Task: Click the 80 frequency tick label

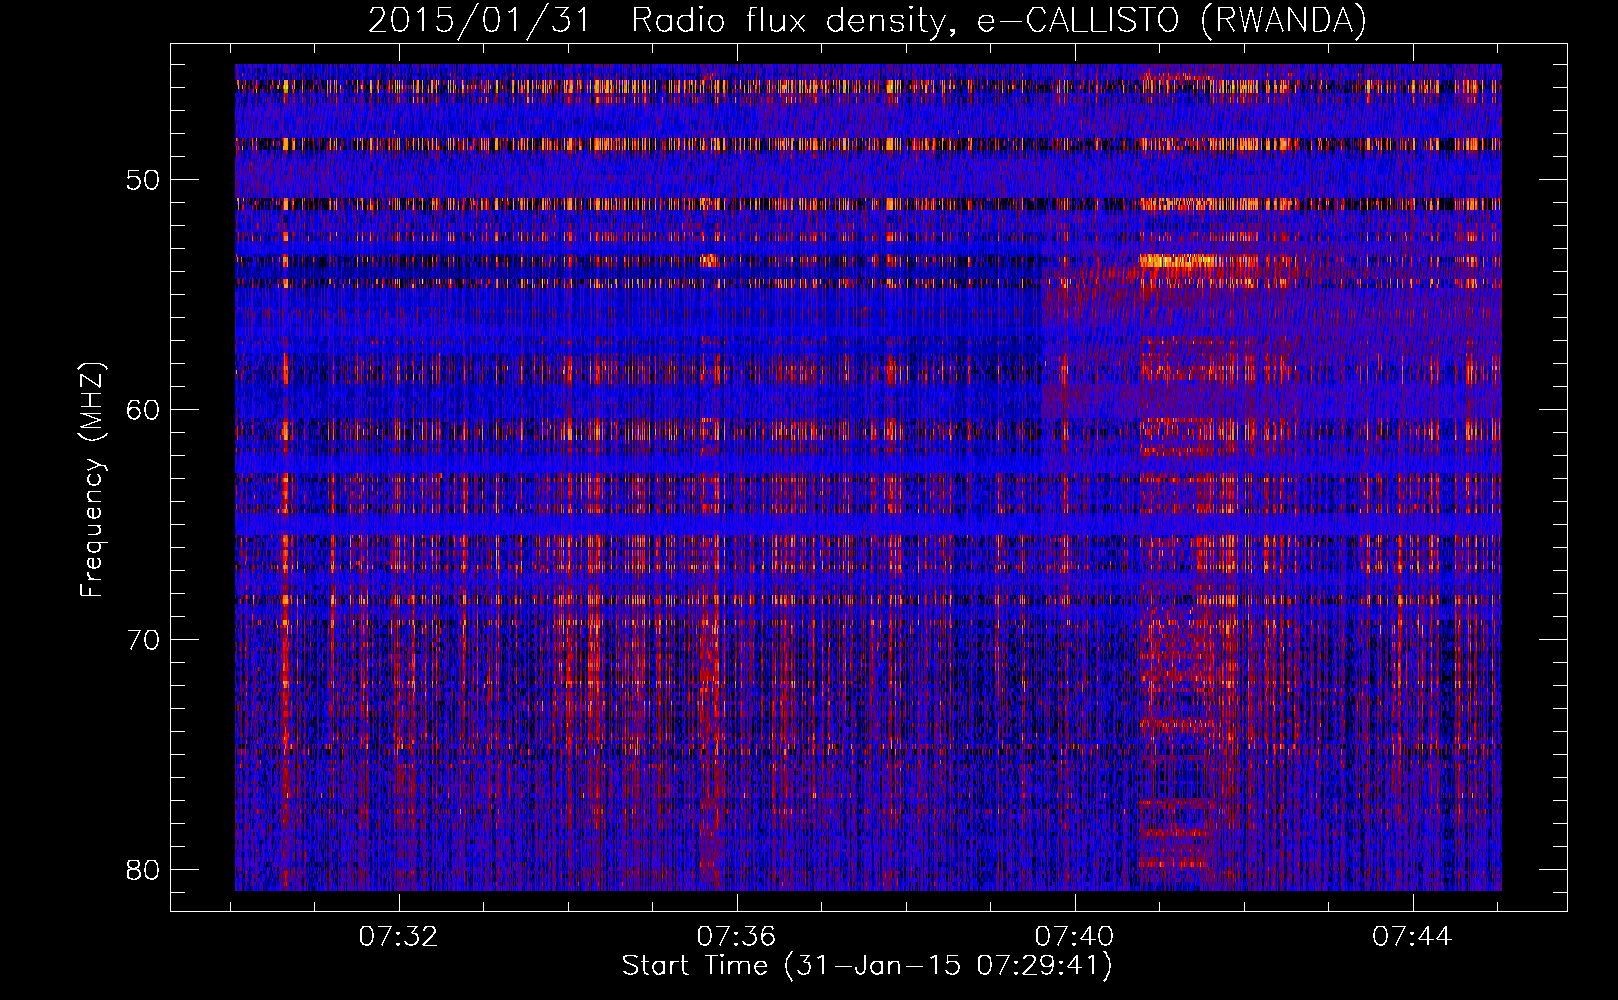Action: coord(144,870)
